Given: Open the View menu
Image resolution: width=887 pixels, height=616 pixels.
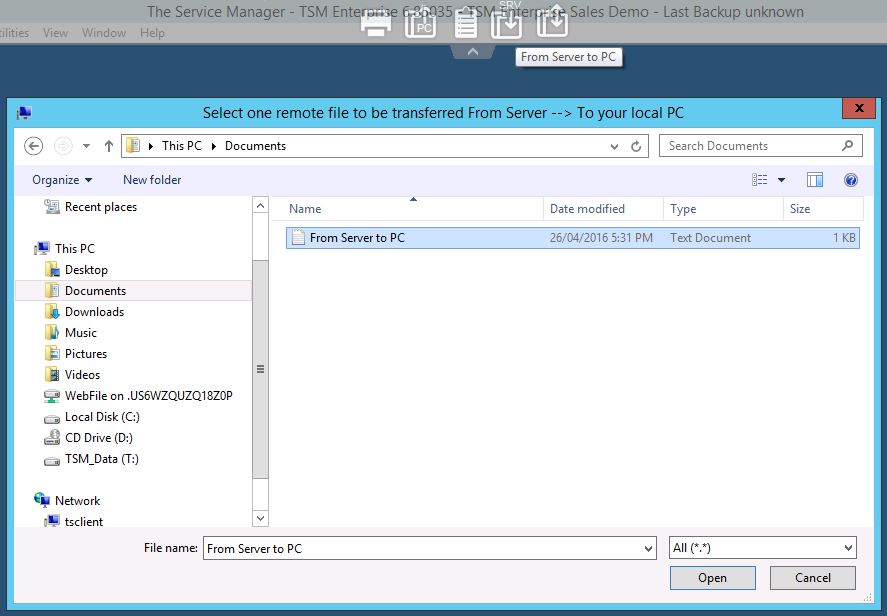Looking at the screenshot, I should coord(56,33).
